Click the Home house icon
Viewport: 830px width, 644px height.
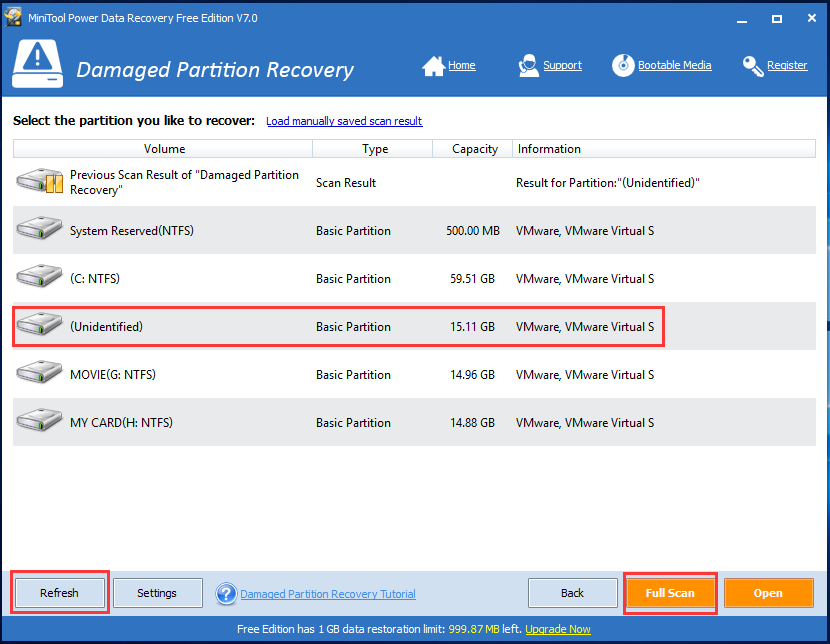[x=433, y=66]
